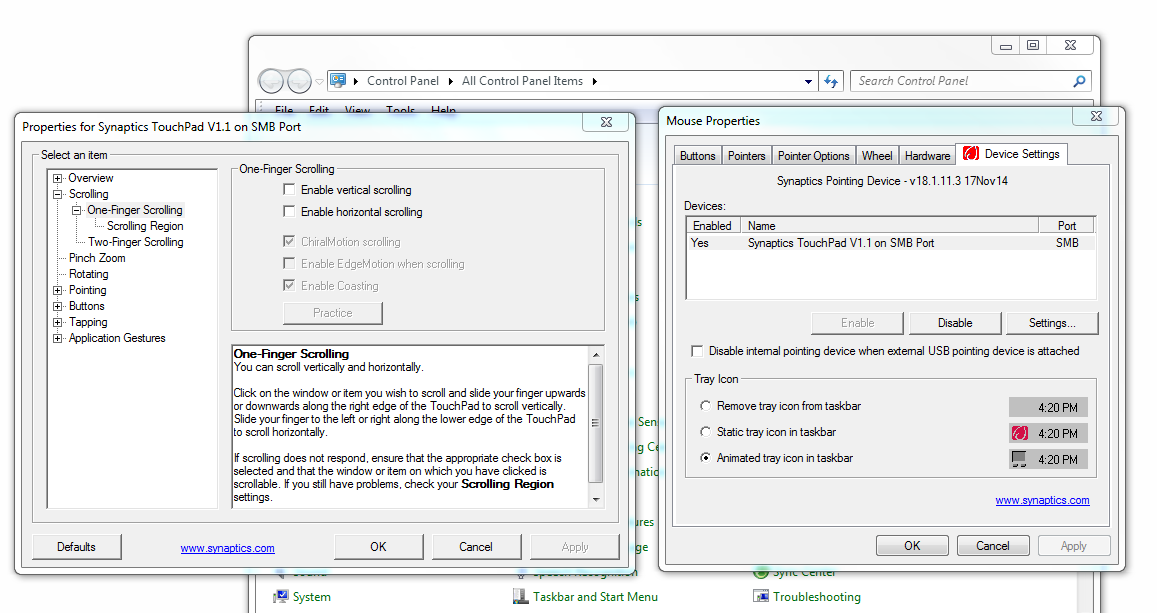Select Remove tray icon from taskbar
Viewport: 1157px width, 613px height.
tap(705, 406)
